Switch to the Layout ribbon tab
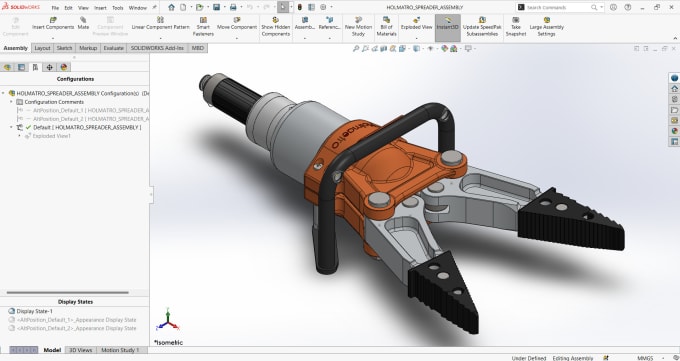680x361 pixels. point(42,48)
